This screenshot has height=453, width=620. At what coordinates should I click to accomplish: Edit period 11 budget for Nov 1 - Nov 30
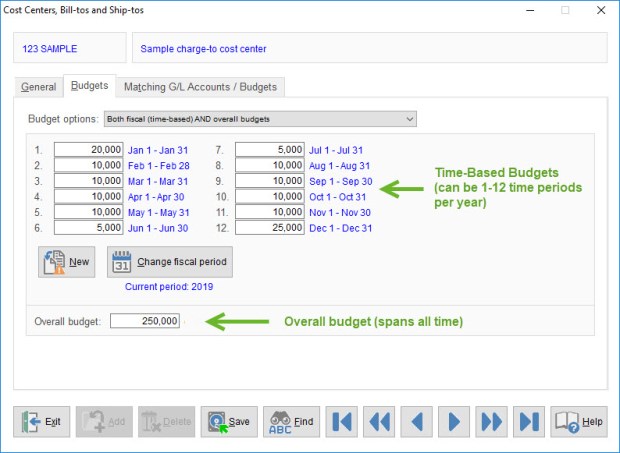tap(270, 212)
